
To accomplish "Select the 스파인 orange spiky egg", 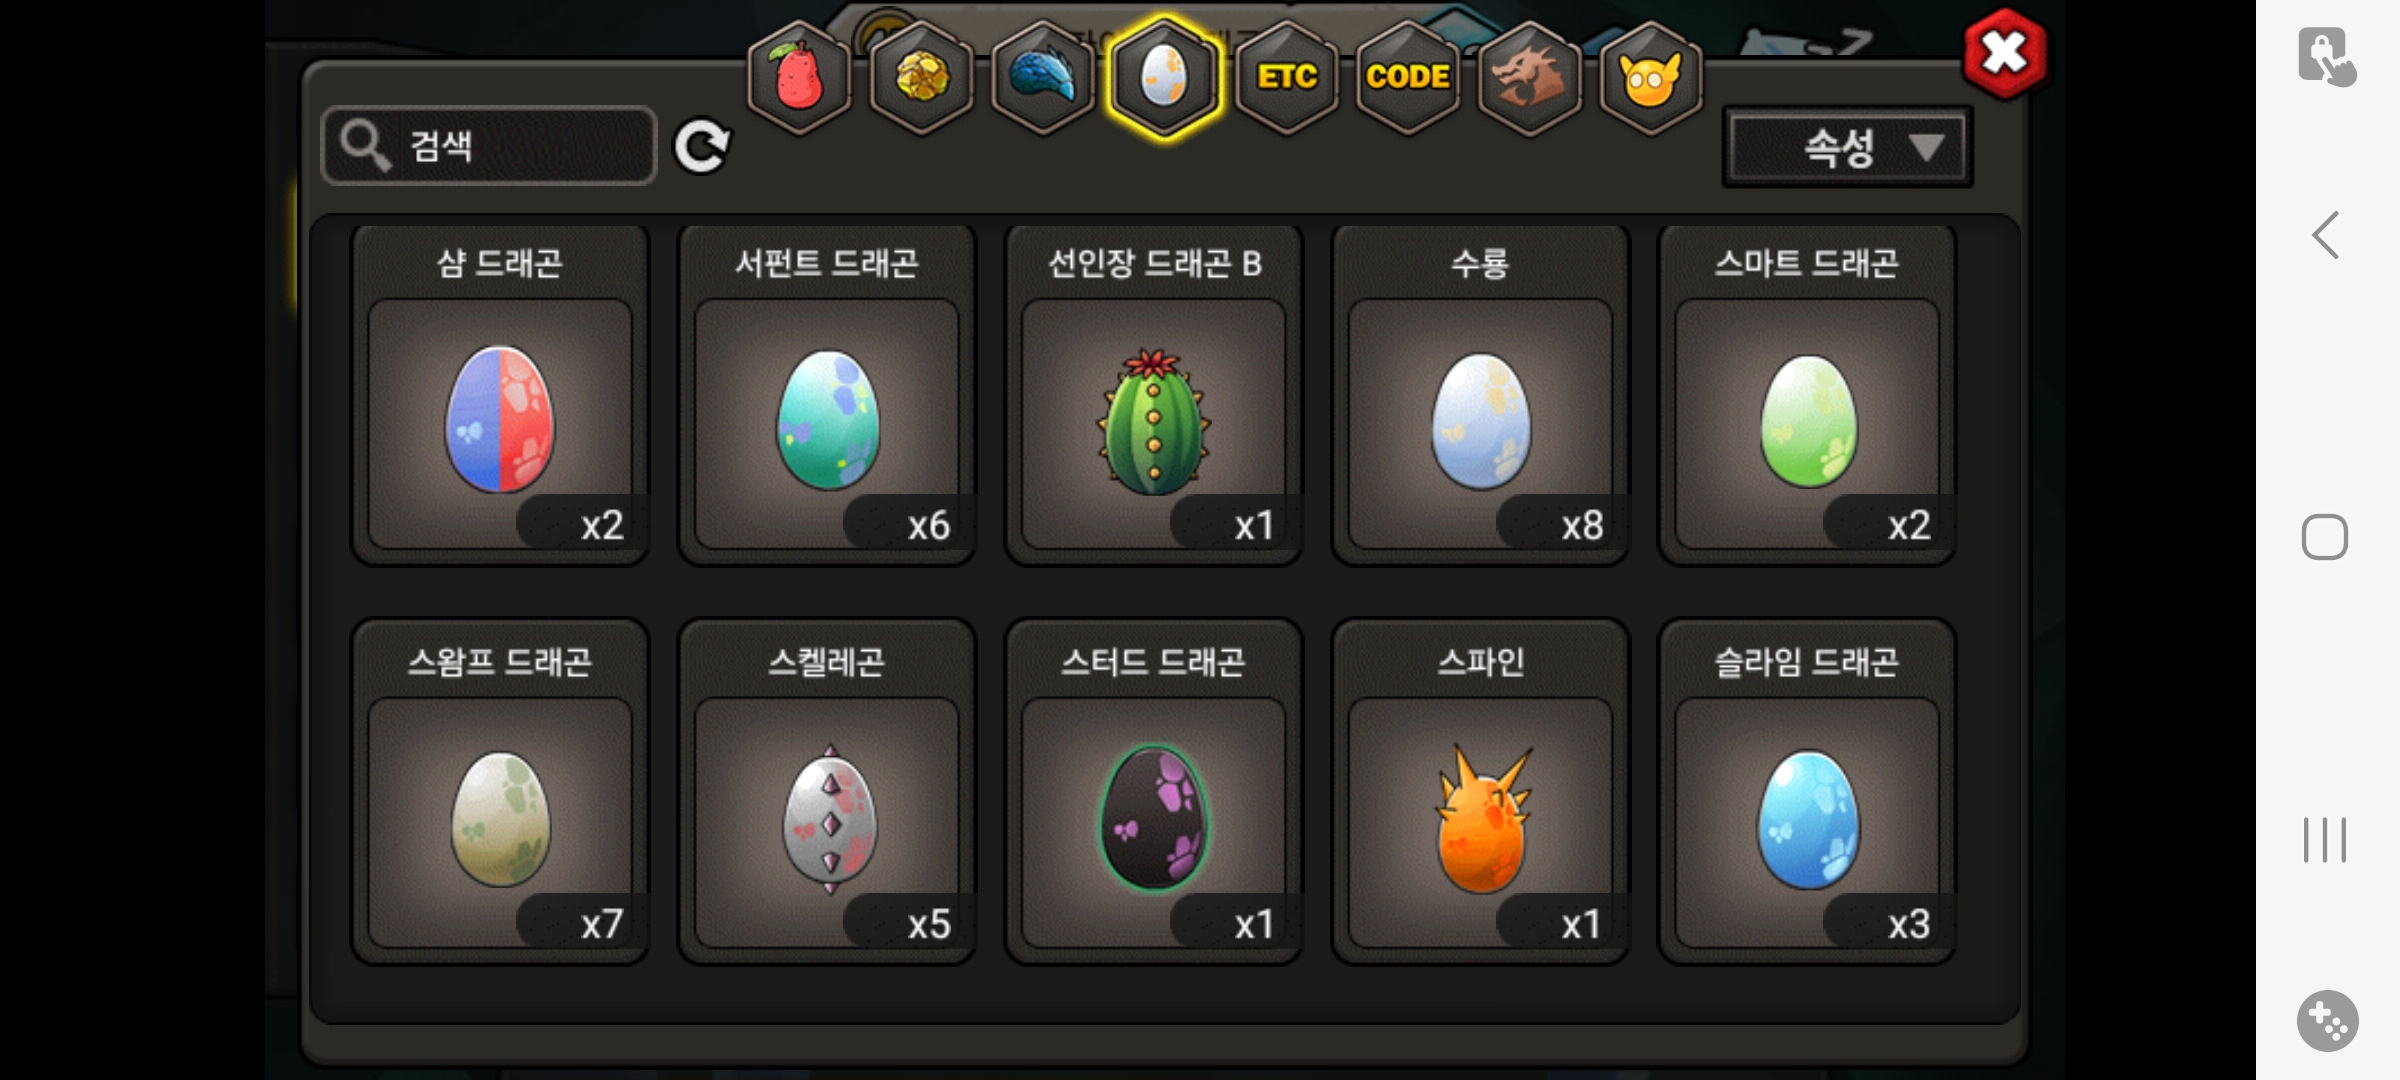I will pyautogui.click(x=1481, y=792).
